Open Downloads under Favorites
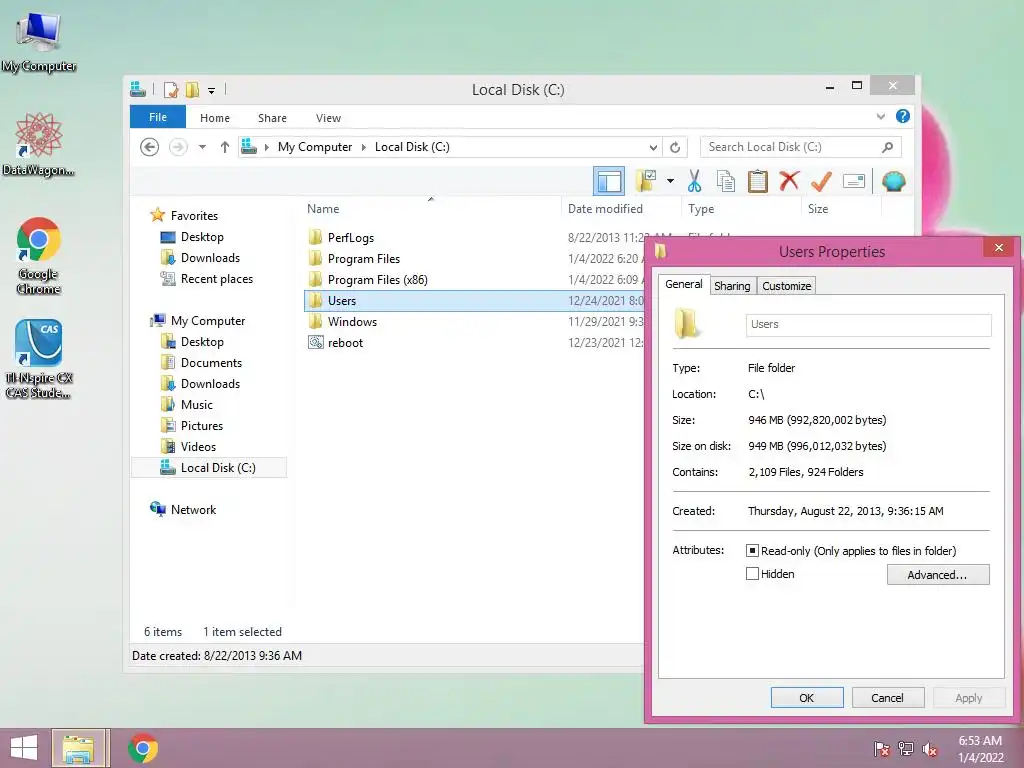This screenshot has height=768, width=1024. (x=210, y=258)
